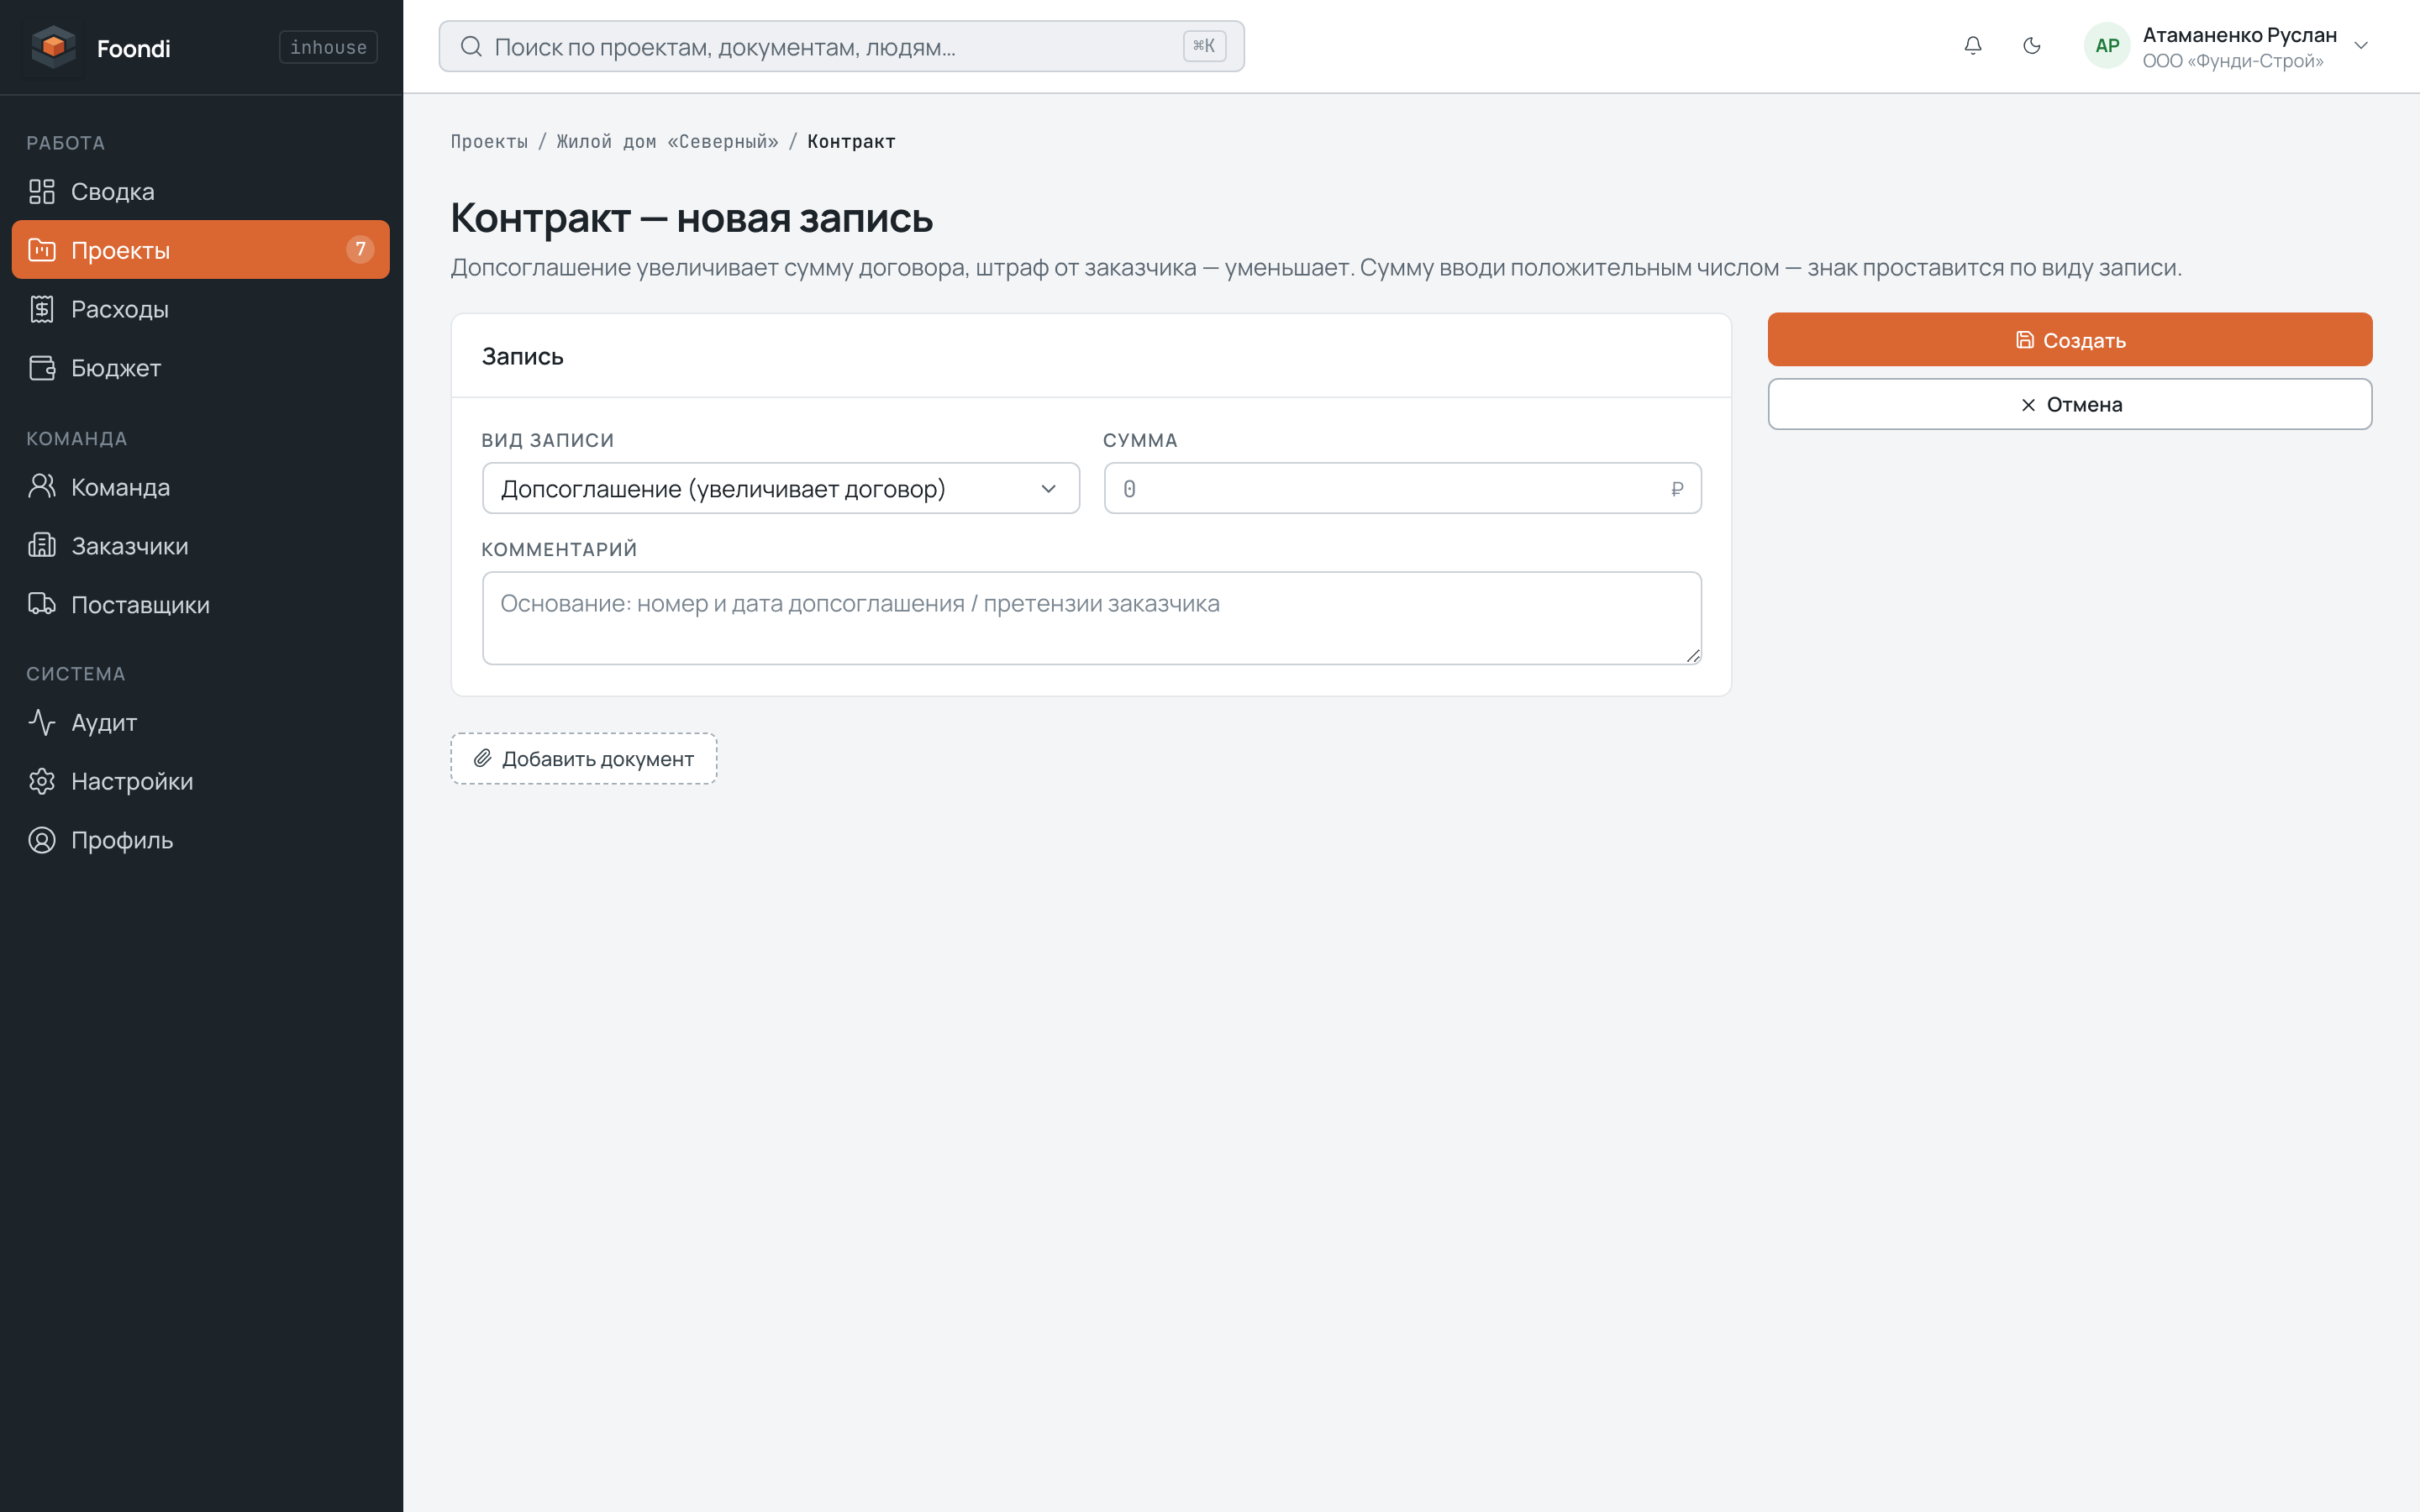
Task: Cancel with the Отмена button
Action: point(2069,404)
